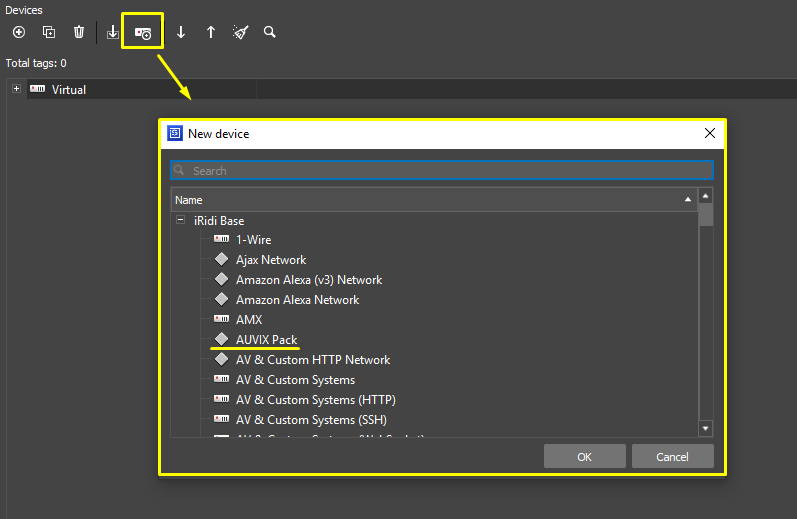Viewport: 797px width, 519px height.
Task: Click AV & Custom Systems (HTTP) icon
Action: click(x=222, y=399)
